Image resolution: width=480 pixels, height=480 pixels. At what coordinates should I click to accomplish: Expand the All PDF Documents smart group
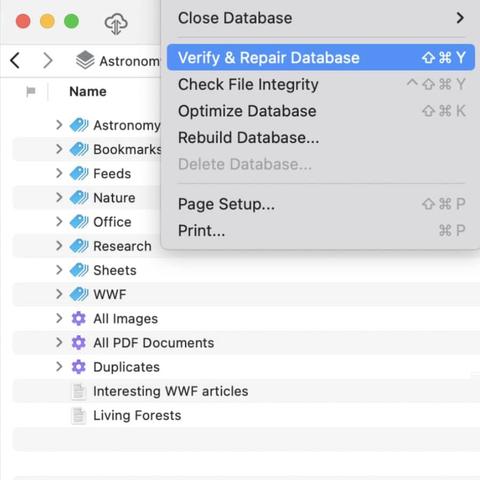[x=59, y=343]
